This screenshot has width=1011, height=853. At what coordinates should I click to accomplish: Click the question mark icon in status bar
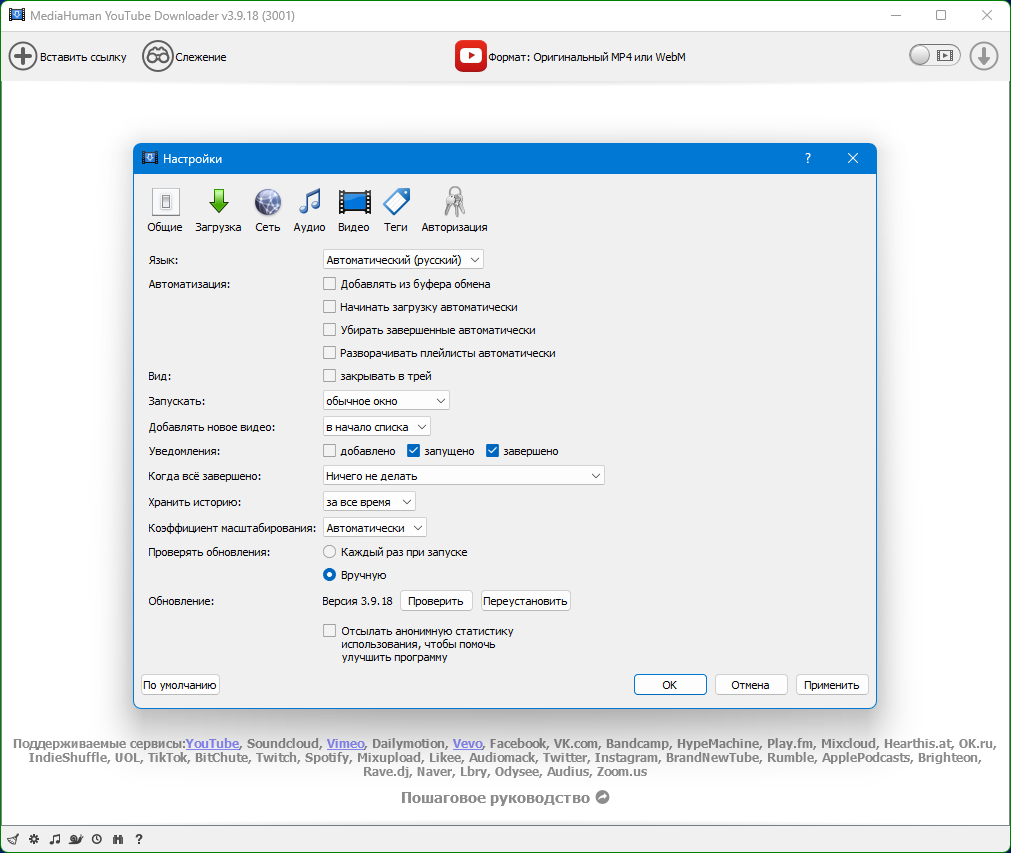[x=139, y=839]
